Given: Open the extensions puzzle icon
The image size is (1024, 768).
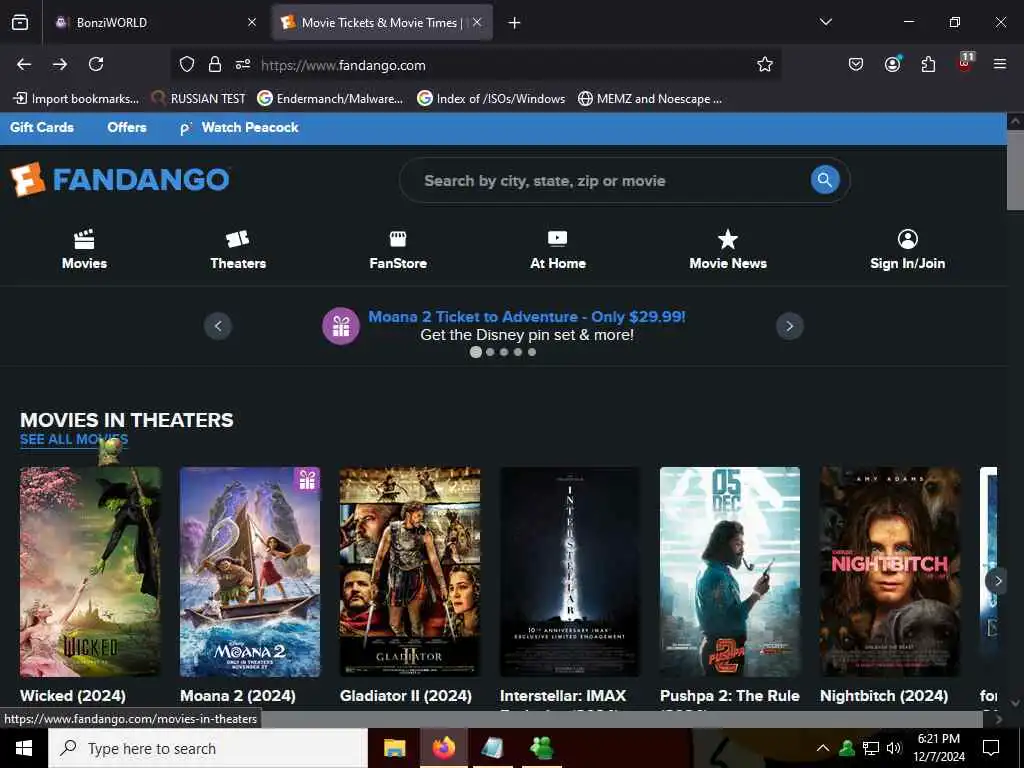Looking at the screenshot, I should pyautogui.click(x=928, y=64).
